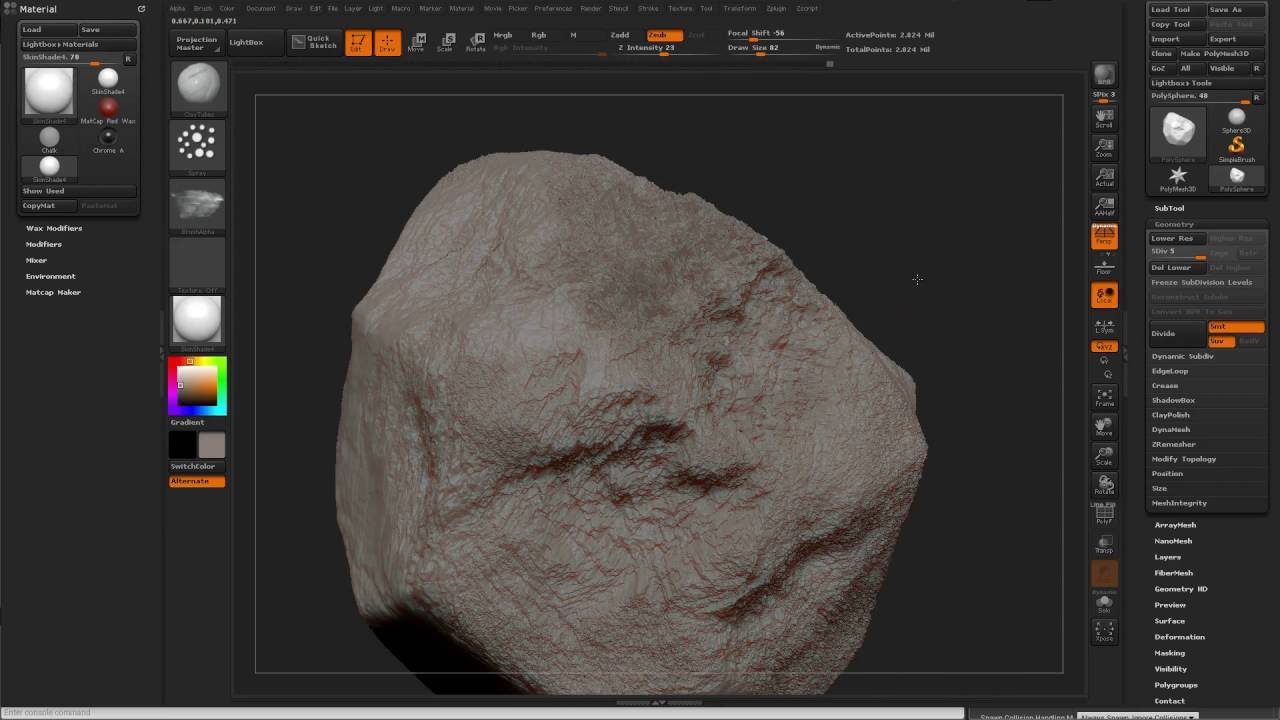The height and width of the screenshot is (720, 1280).
Task: Expand the SubTool palette
Action: coord(1169,208)
